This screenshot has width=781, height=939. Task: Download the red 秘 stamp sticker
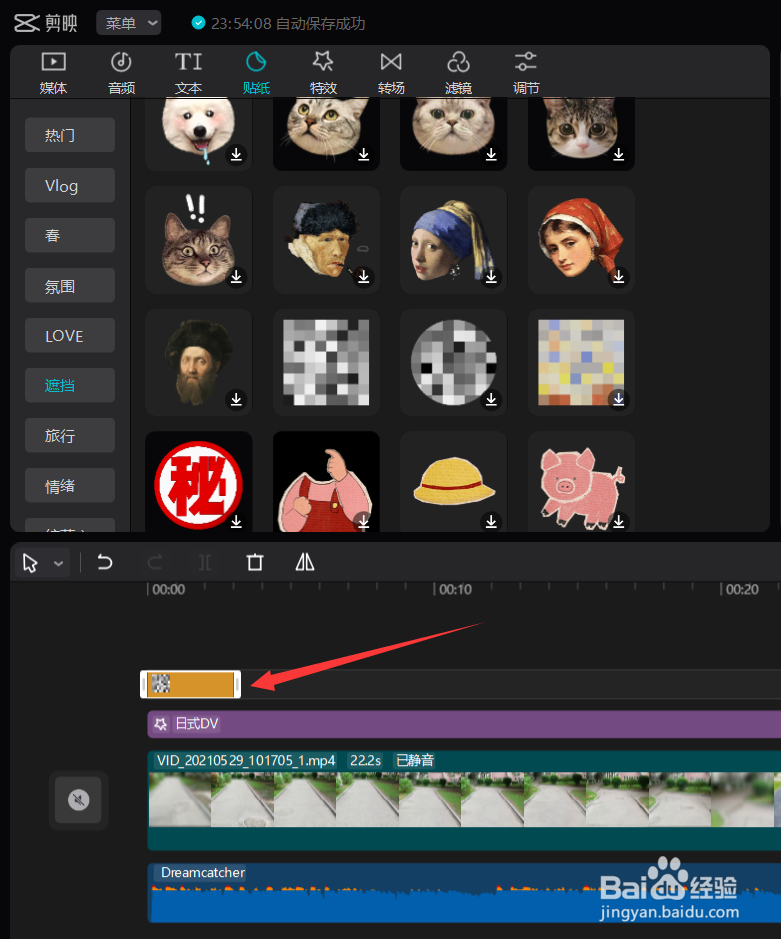237,521
